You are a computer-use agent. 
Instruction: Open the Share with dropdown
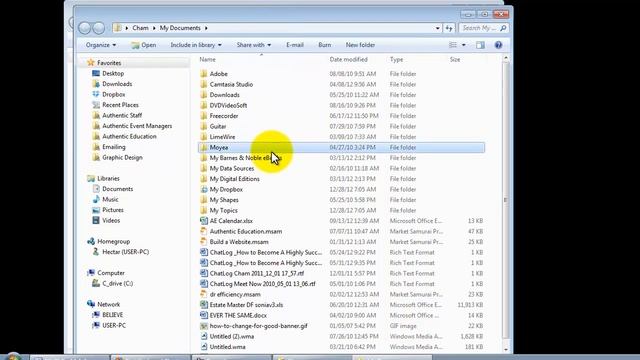tap(253, 45)
